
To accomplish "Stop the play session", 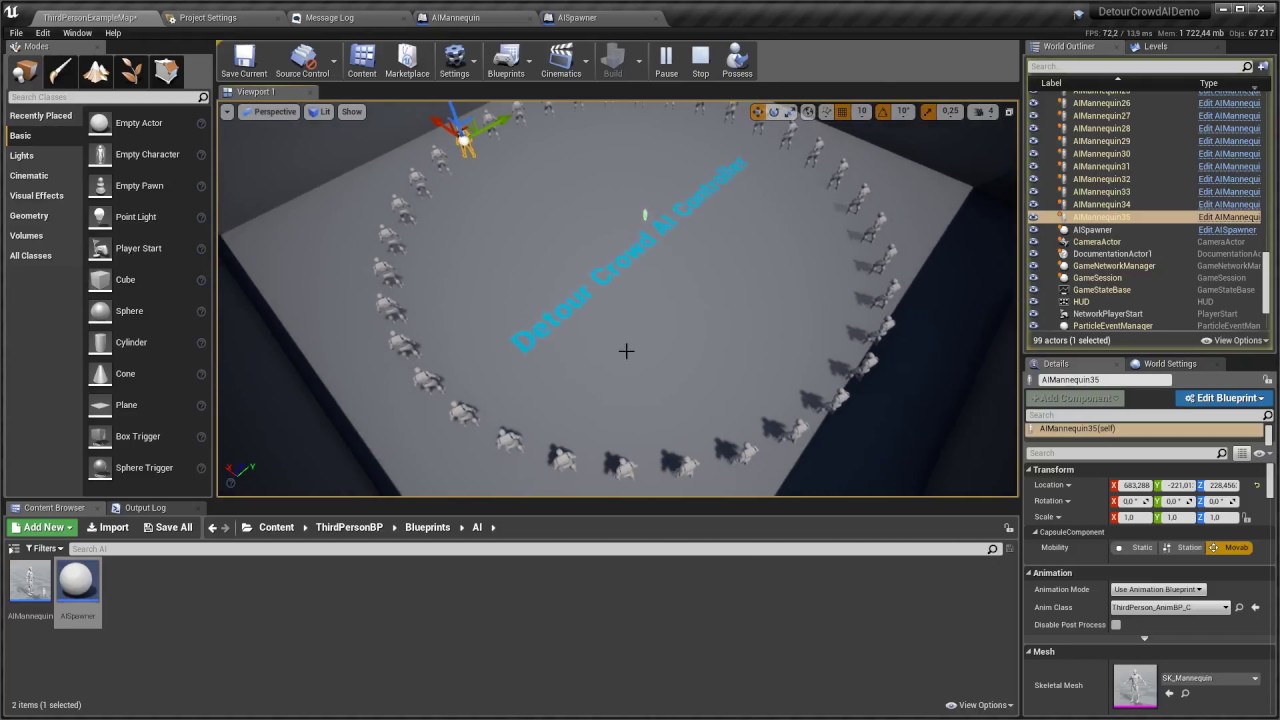I will coord(701,60).
